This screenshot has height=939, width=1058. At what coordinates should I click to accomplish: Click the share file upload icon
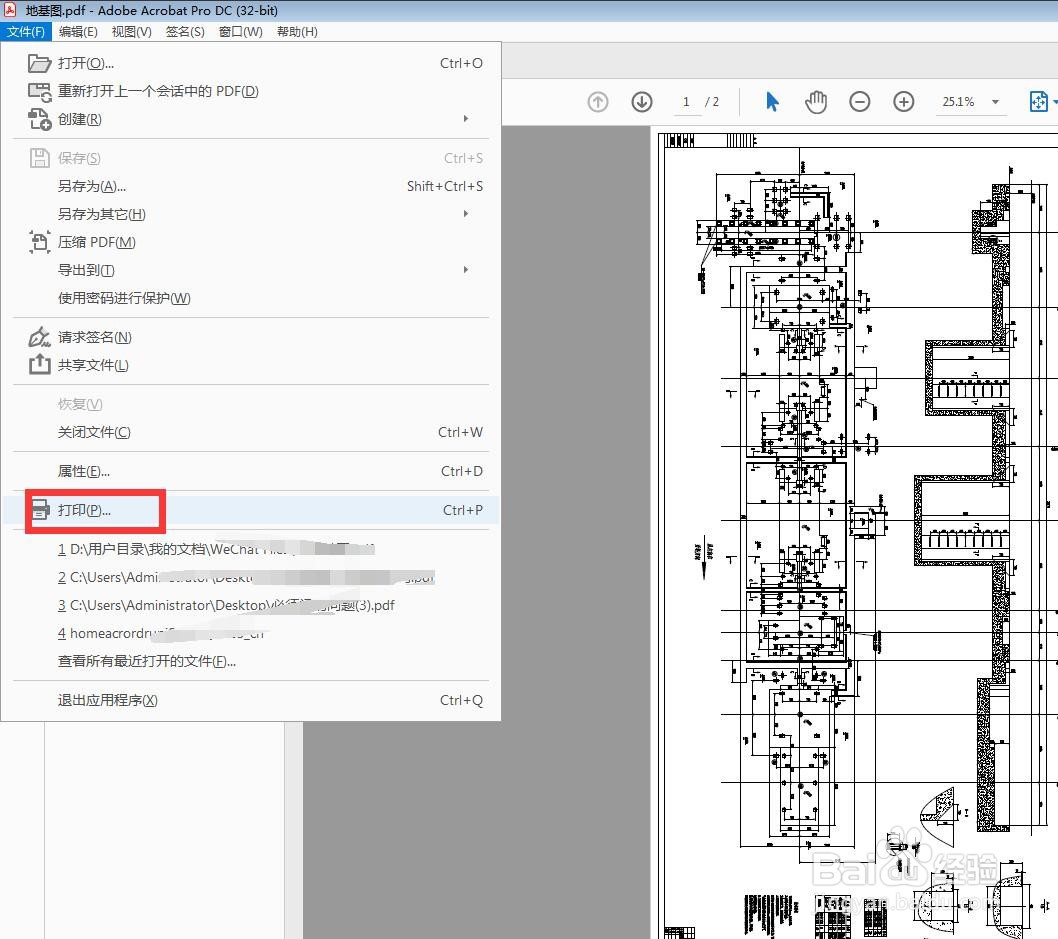pos(39,364)
